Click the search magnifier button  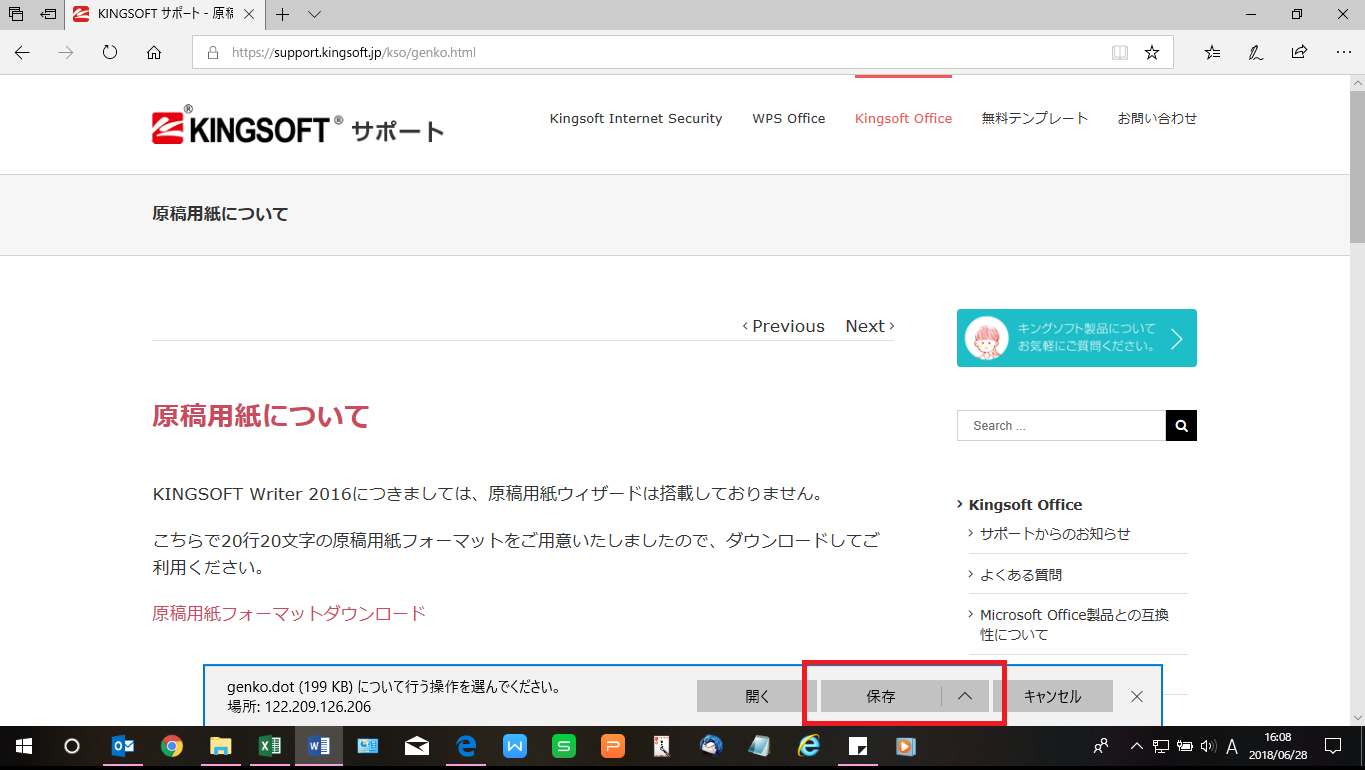pyautogui.click(x=1181, y=425)
